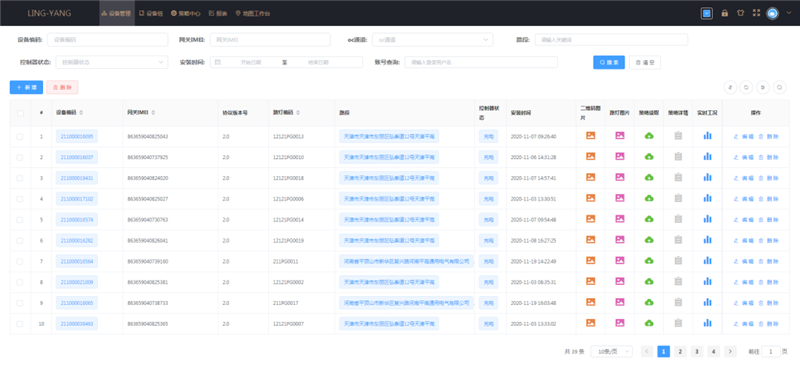Toggle the select-all checkbox in the table header
The width and height of the screenshot is (800, 378).
coord(20,113)
